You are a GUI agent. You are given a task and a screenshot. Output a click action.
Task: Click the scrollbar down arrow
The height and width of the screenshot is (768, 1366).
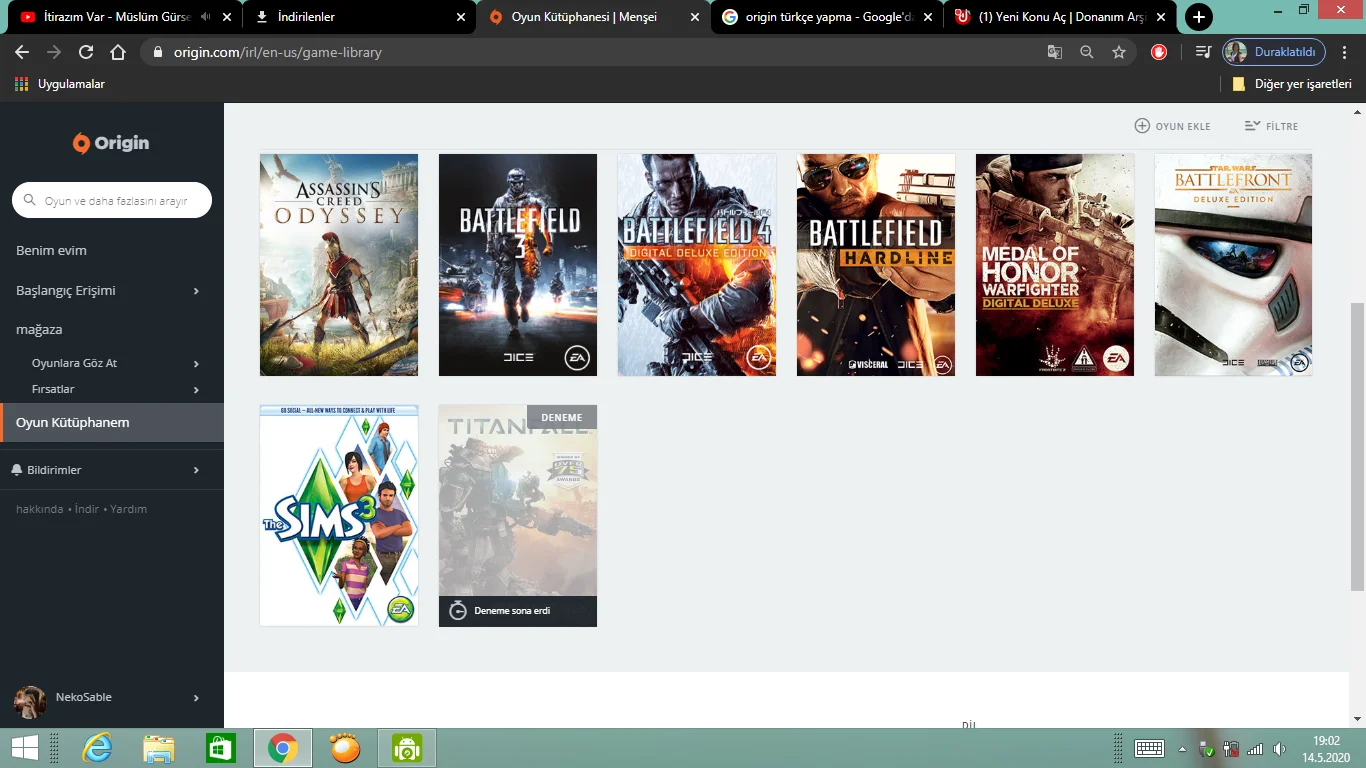[x=1357, y=719]
